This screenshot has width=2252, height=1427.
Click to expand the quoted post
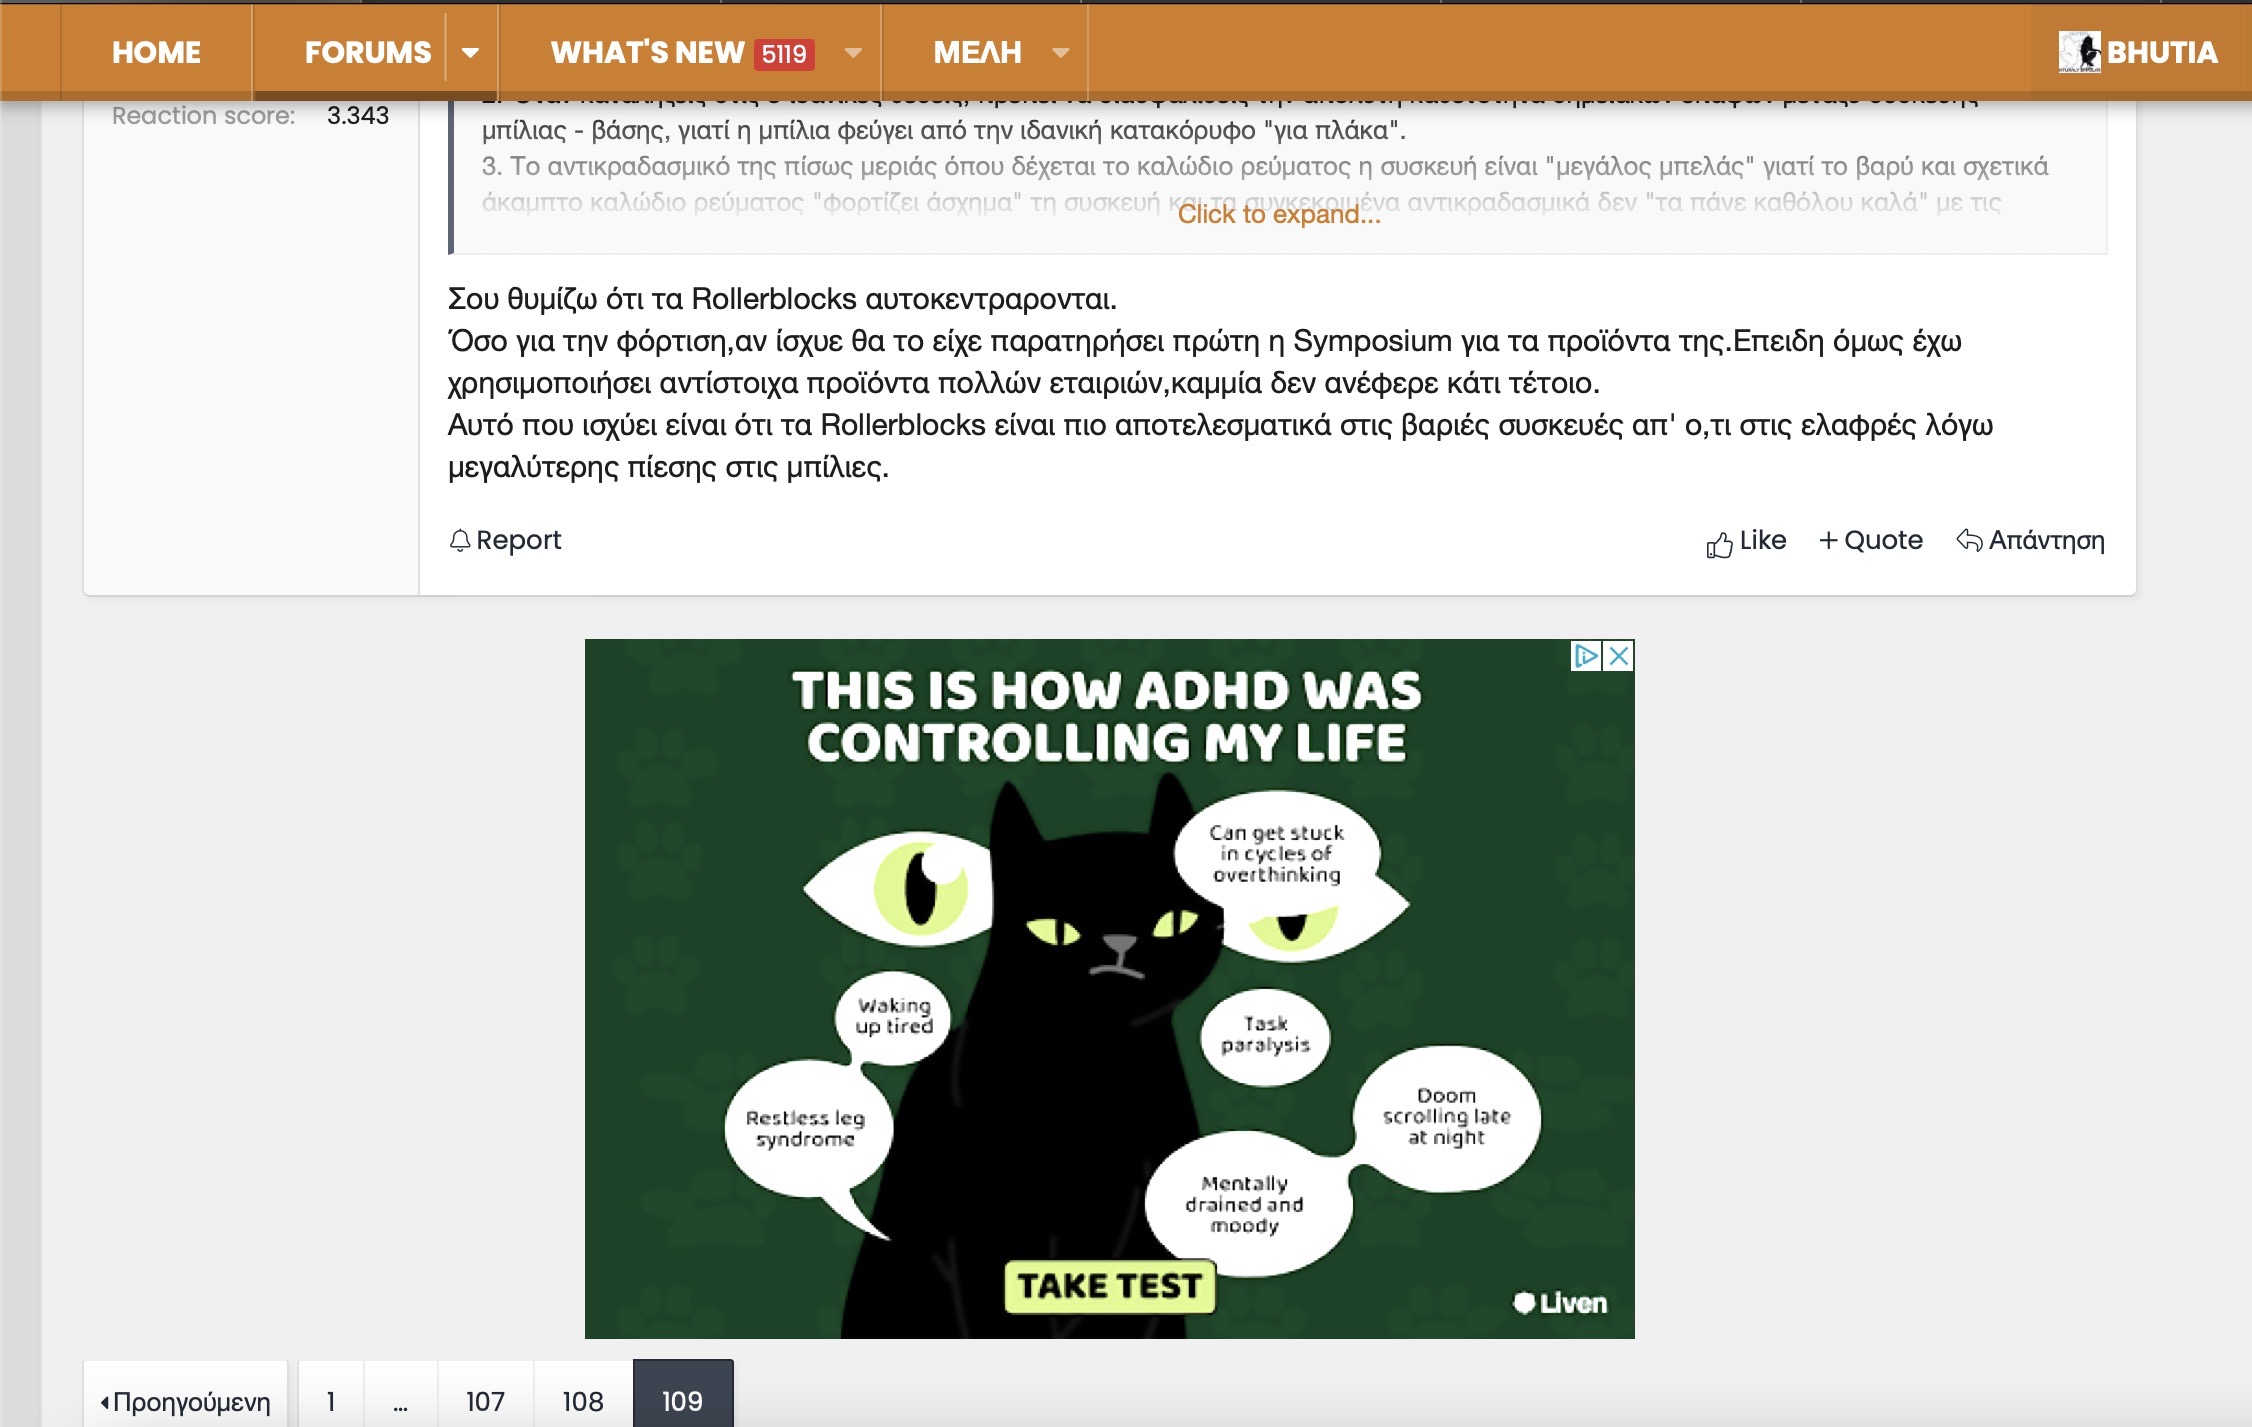1278,215
